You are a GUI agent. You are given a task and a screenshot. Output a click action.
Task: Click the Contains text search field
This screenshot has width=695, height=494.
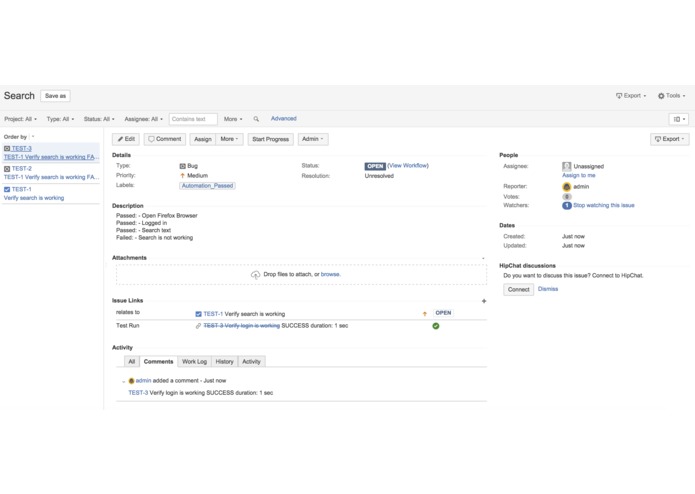pos(193,119)
